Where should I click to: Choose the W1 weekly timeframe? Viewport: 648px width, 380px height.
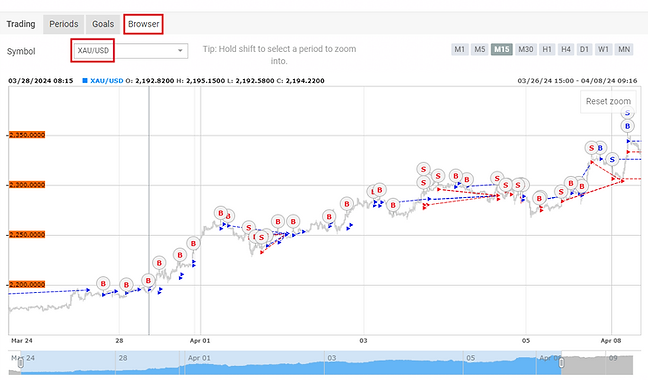tap(603, 49)
